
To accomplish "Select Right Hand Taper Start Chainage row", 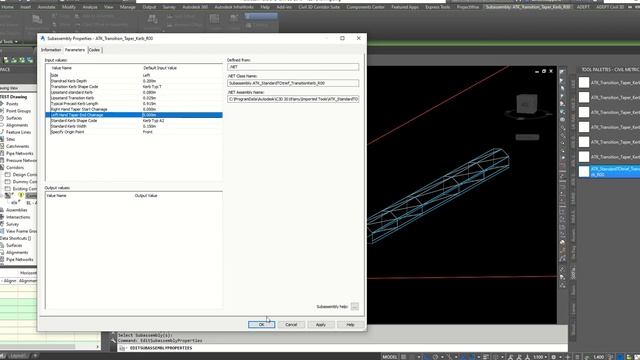I will click(134, 109).
